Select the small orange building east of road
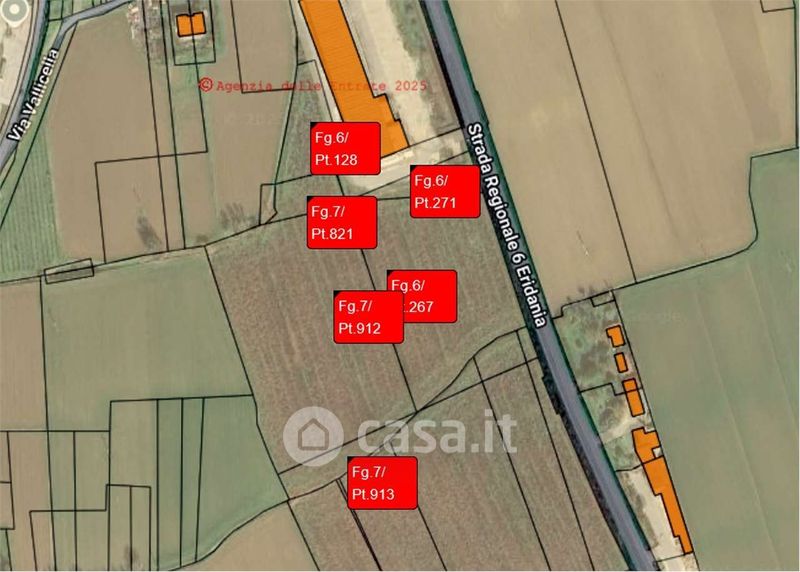The height and width of the screenshot is (572, 800). (616, 336)
